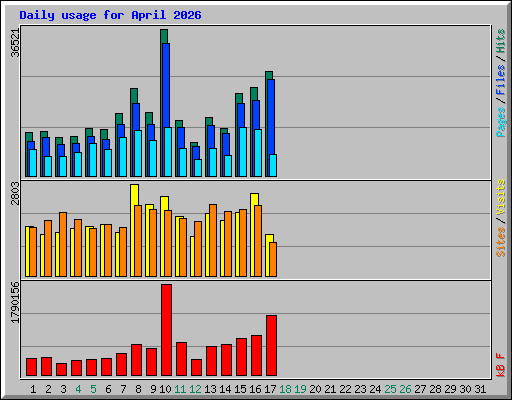The height and width of the screenshot is (400, 512).
Task: Click the cyan Pages bar for day 12
Action: 198,168
